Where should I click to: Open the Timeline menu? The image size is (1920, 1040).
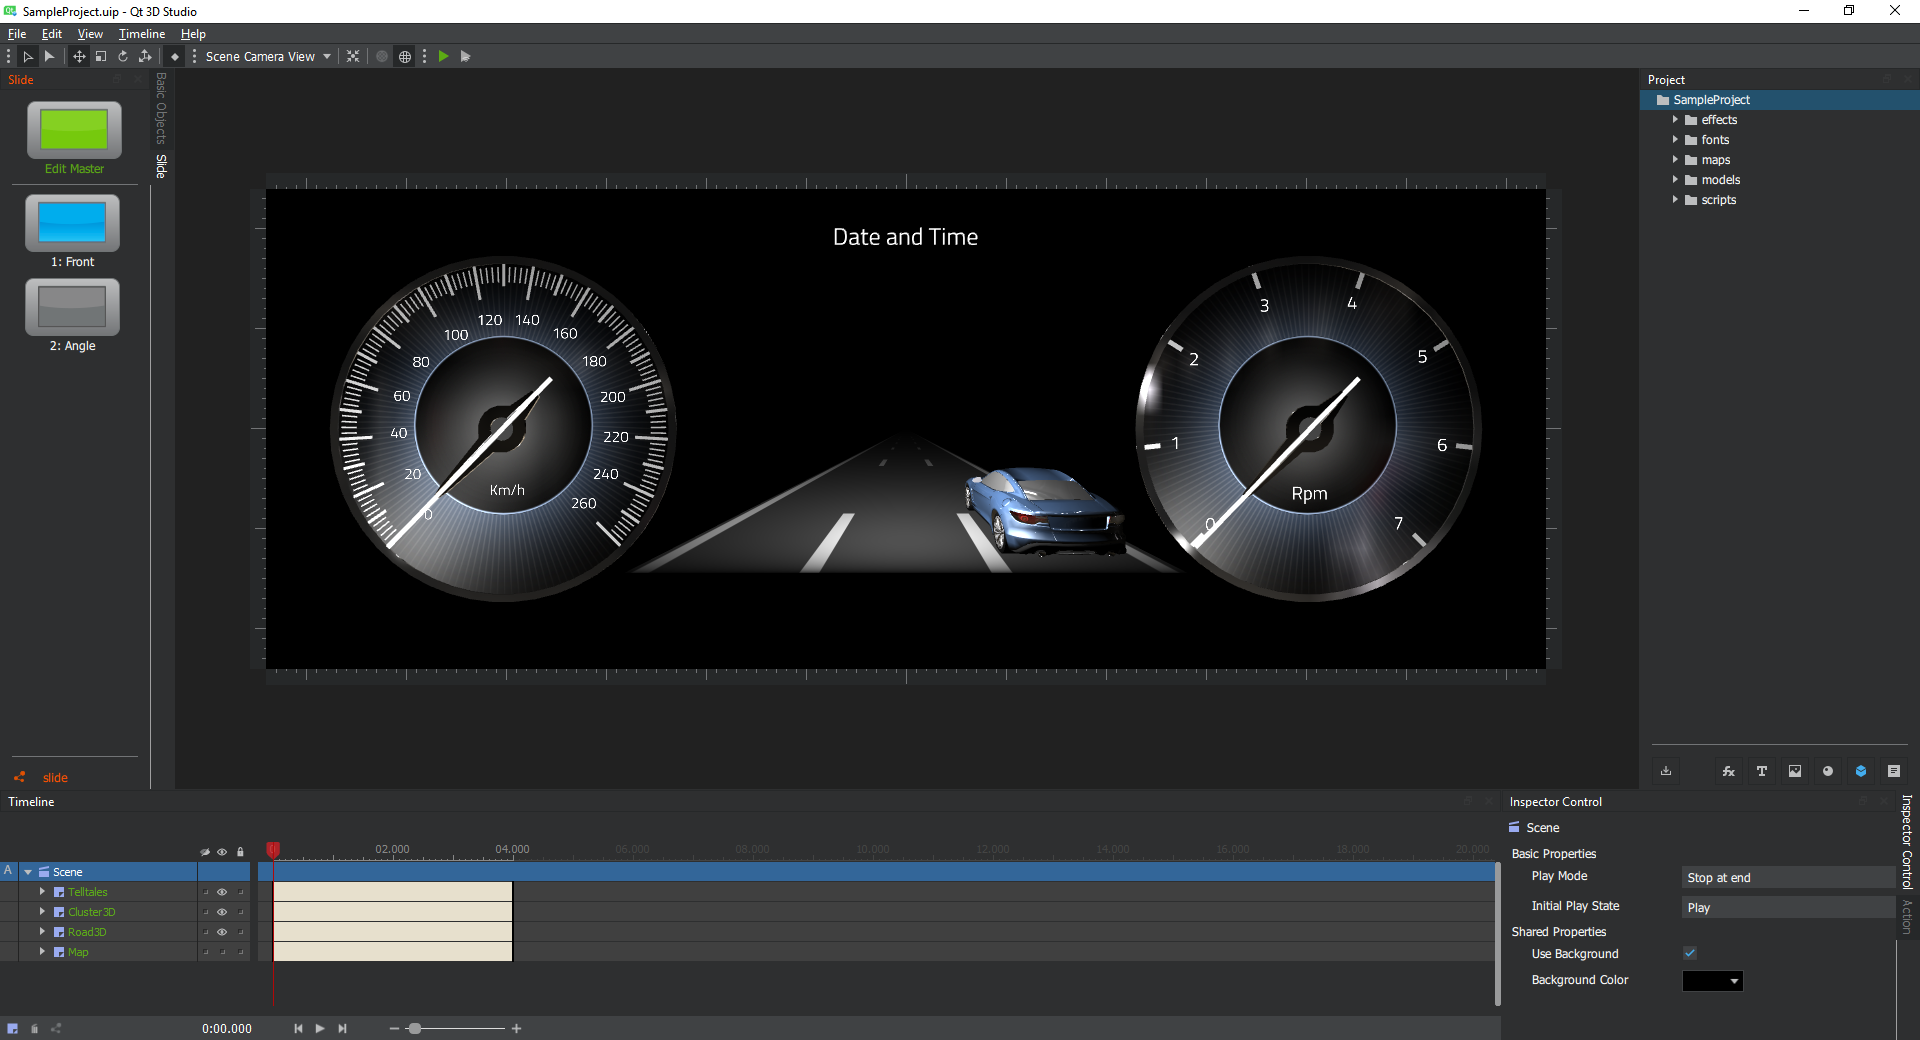(x=142, y=34)
